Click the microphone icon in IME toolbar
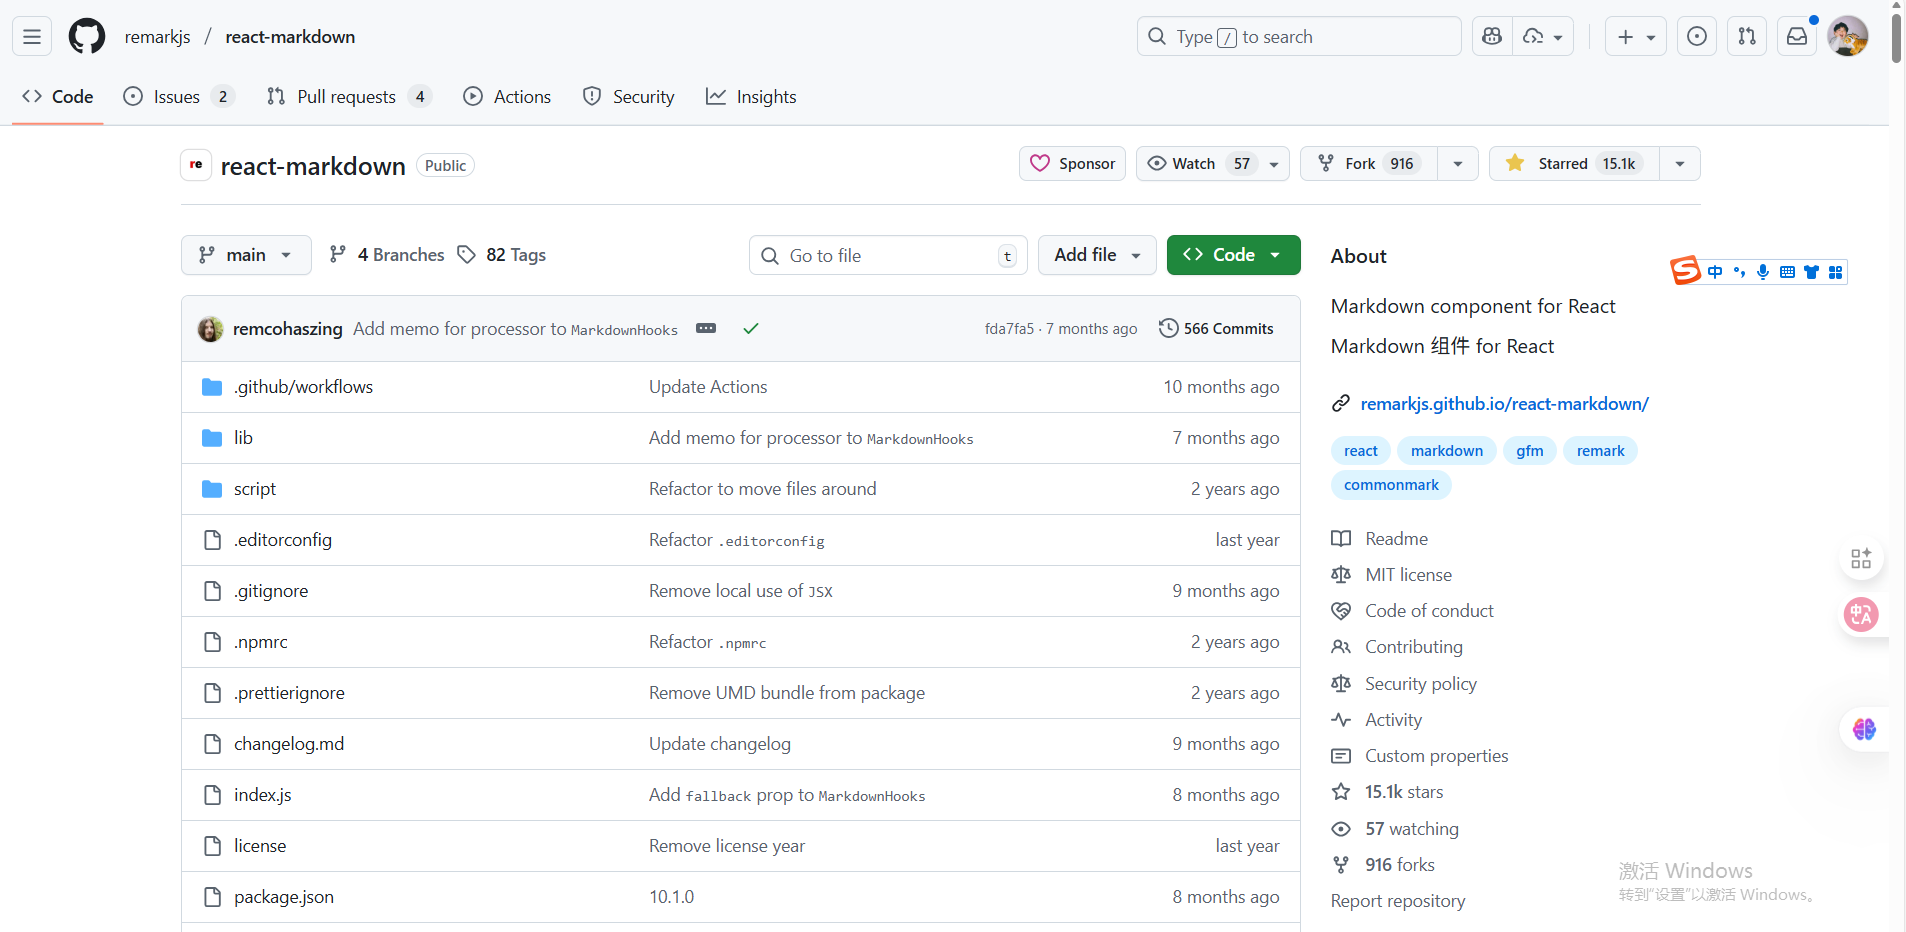 click(1763, 272)
